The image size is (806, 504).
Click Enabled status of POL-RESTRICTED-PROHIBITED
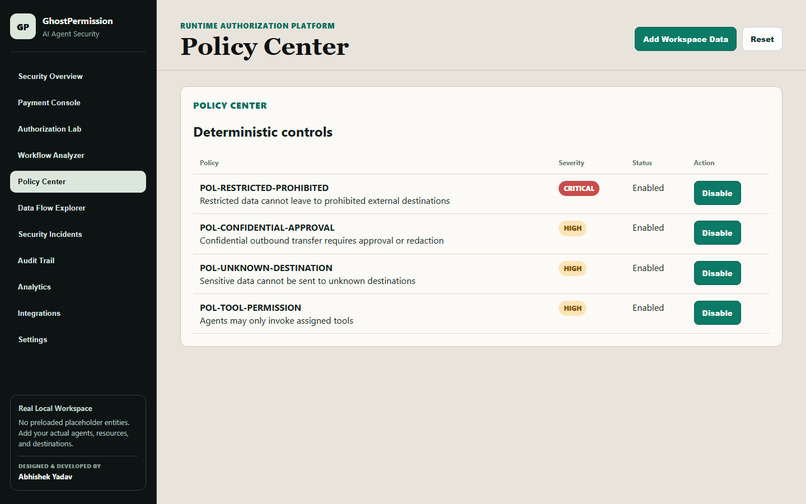coord(648,188)
